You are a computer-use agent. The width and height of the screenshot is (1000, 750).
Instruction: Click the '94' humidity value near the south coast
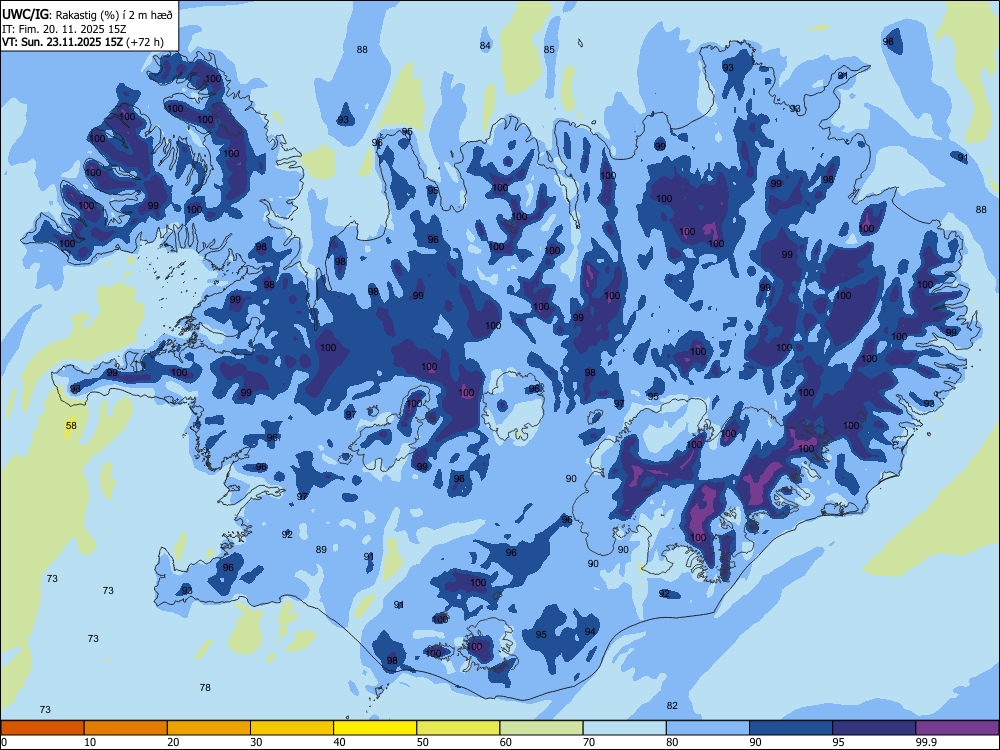(590, 632)
